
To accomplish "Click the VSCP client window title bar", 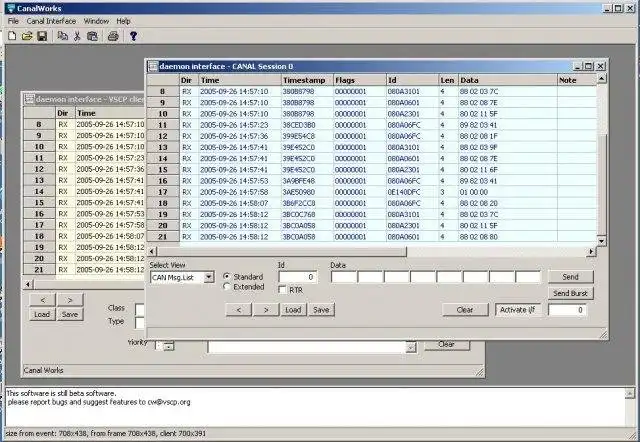I will (x=84, y=99).
